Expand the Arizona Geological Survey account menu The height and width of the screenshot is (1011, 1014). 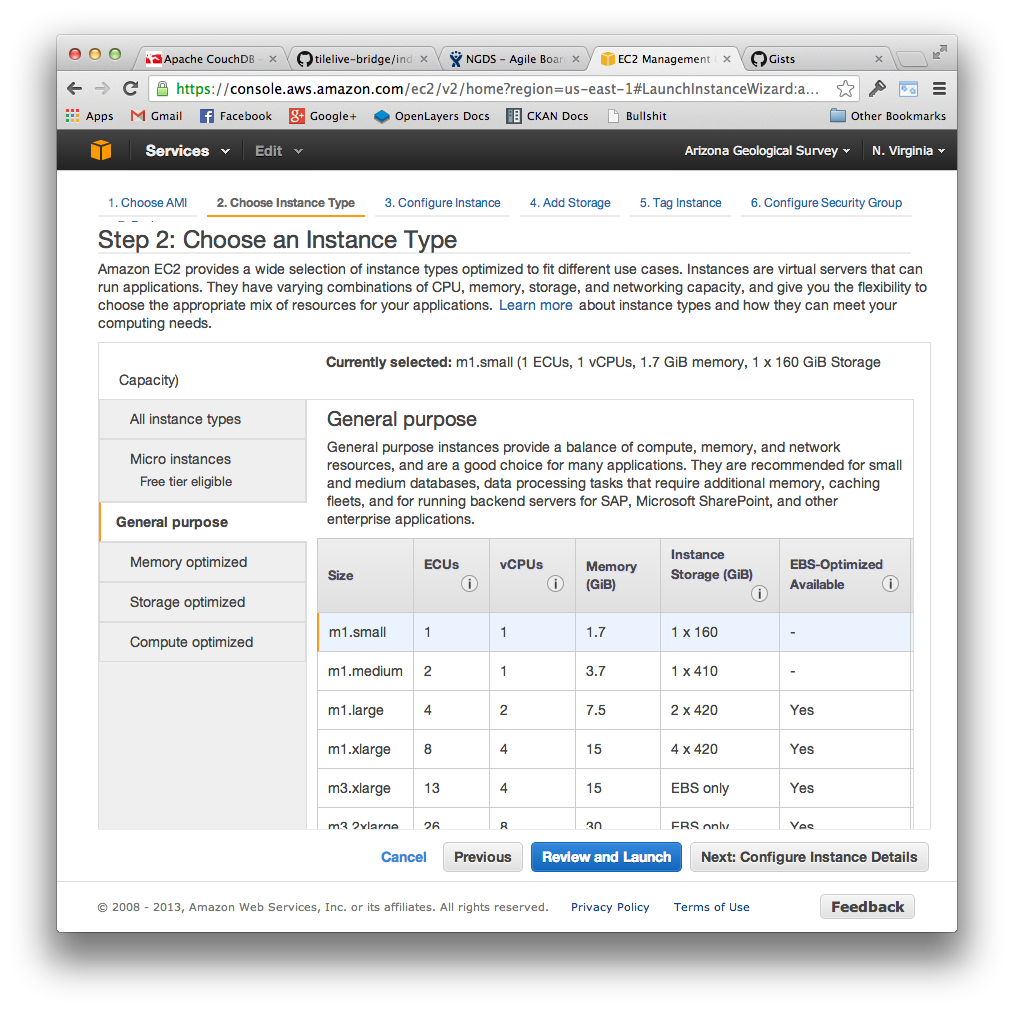(767, 151)
